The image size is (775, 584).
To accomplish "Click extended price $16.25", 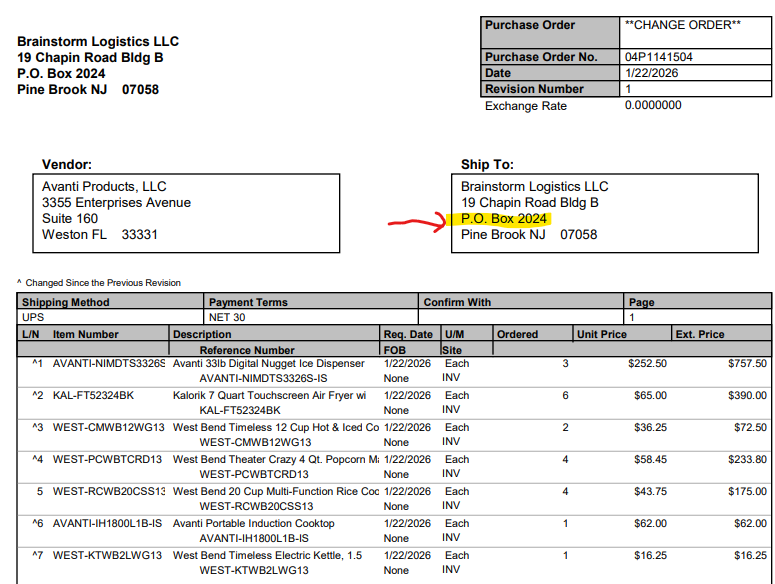I will point(750,556).
